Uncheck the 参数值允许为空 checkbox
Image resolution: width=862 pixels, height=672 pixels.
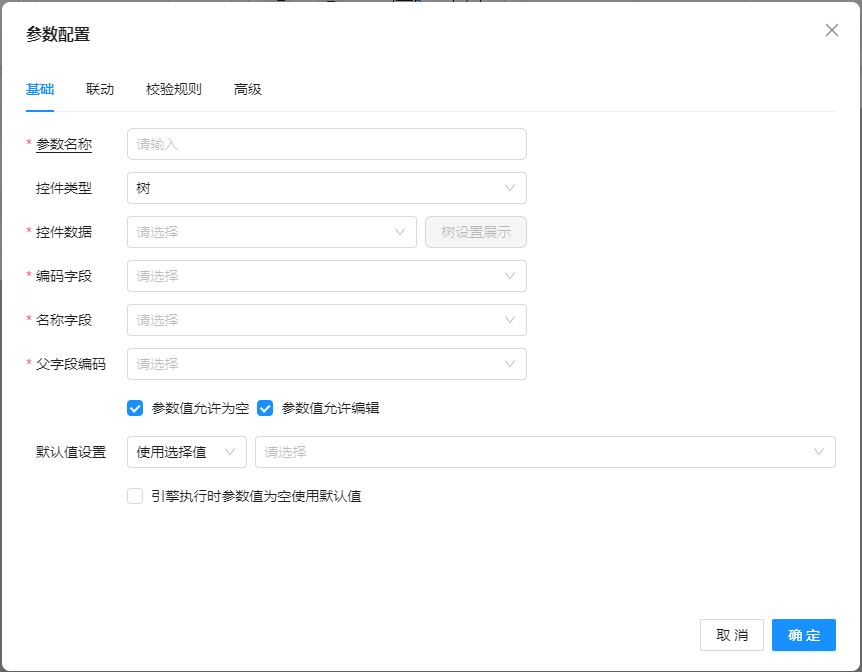point(136,408)
